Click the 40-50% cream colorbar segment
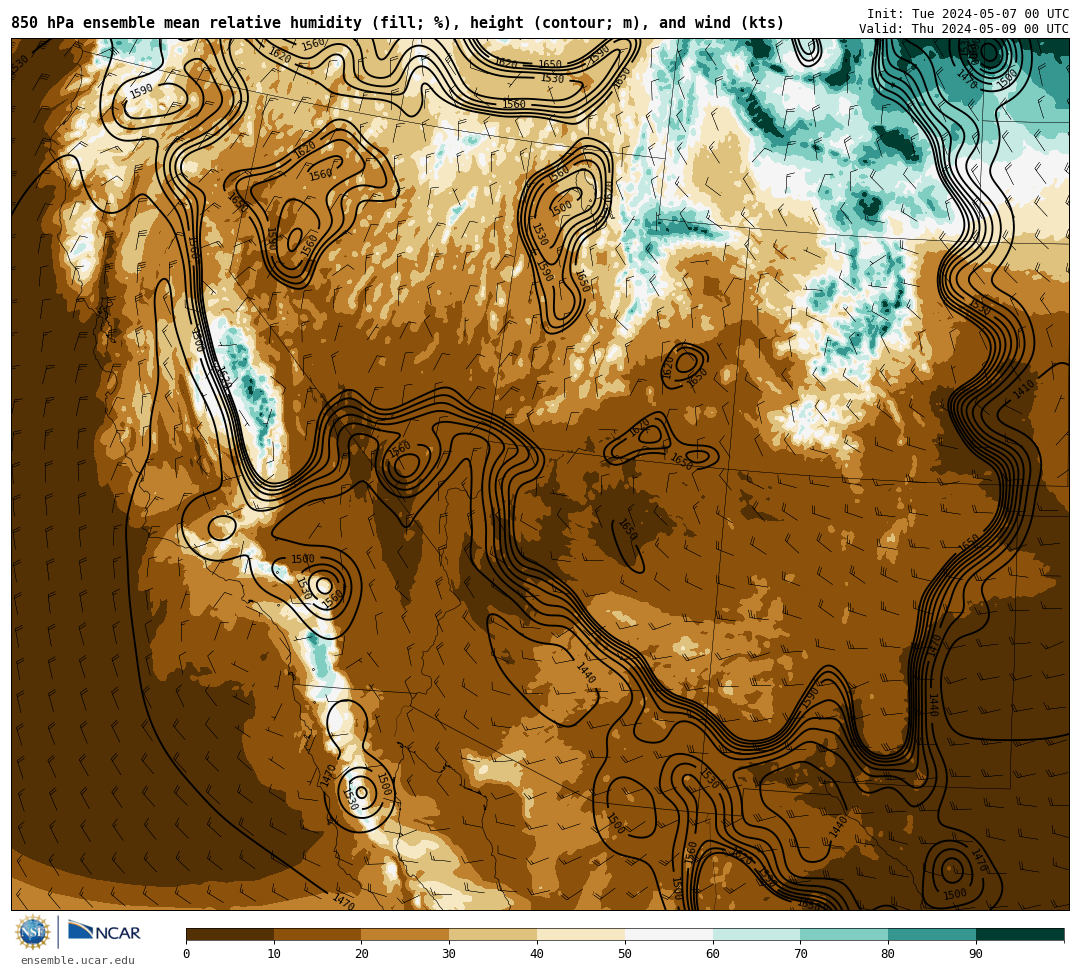The width and height of the screenshot is (1080, 973). [x=581, y=934]
